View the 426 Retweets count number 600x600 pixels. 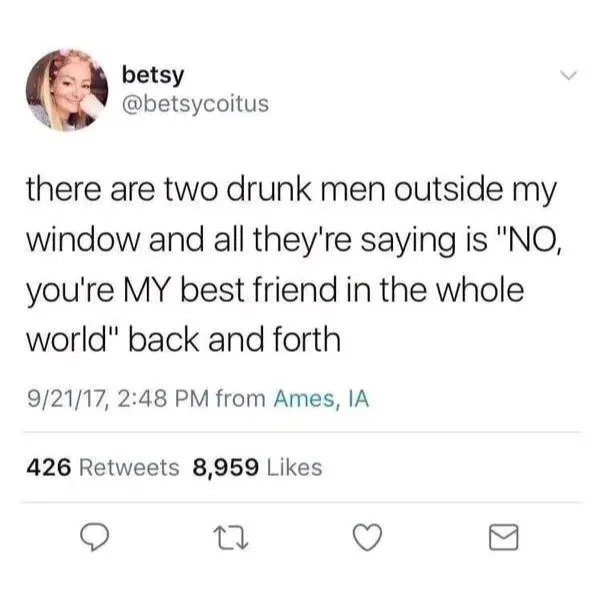point(49,468)
